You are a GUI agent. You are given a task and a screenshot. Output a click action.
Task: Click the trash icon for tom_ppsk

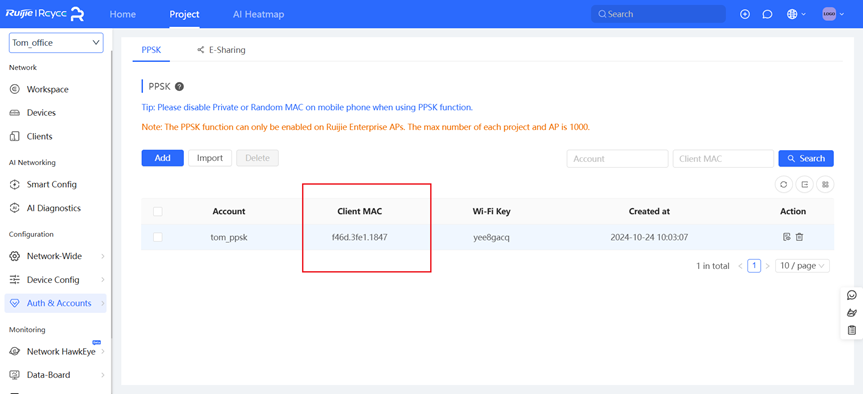(x=799, y=237)
